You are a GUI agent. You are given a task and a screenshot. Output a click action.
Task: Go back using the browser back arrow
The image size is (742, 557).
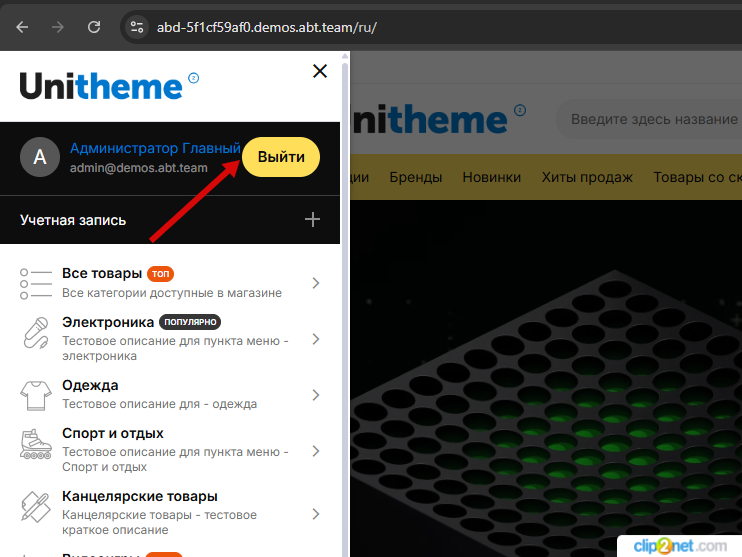22,27
